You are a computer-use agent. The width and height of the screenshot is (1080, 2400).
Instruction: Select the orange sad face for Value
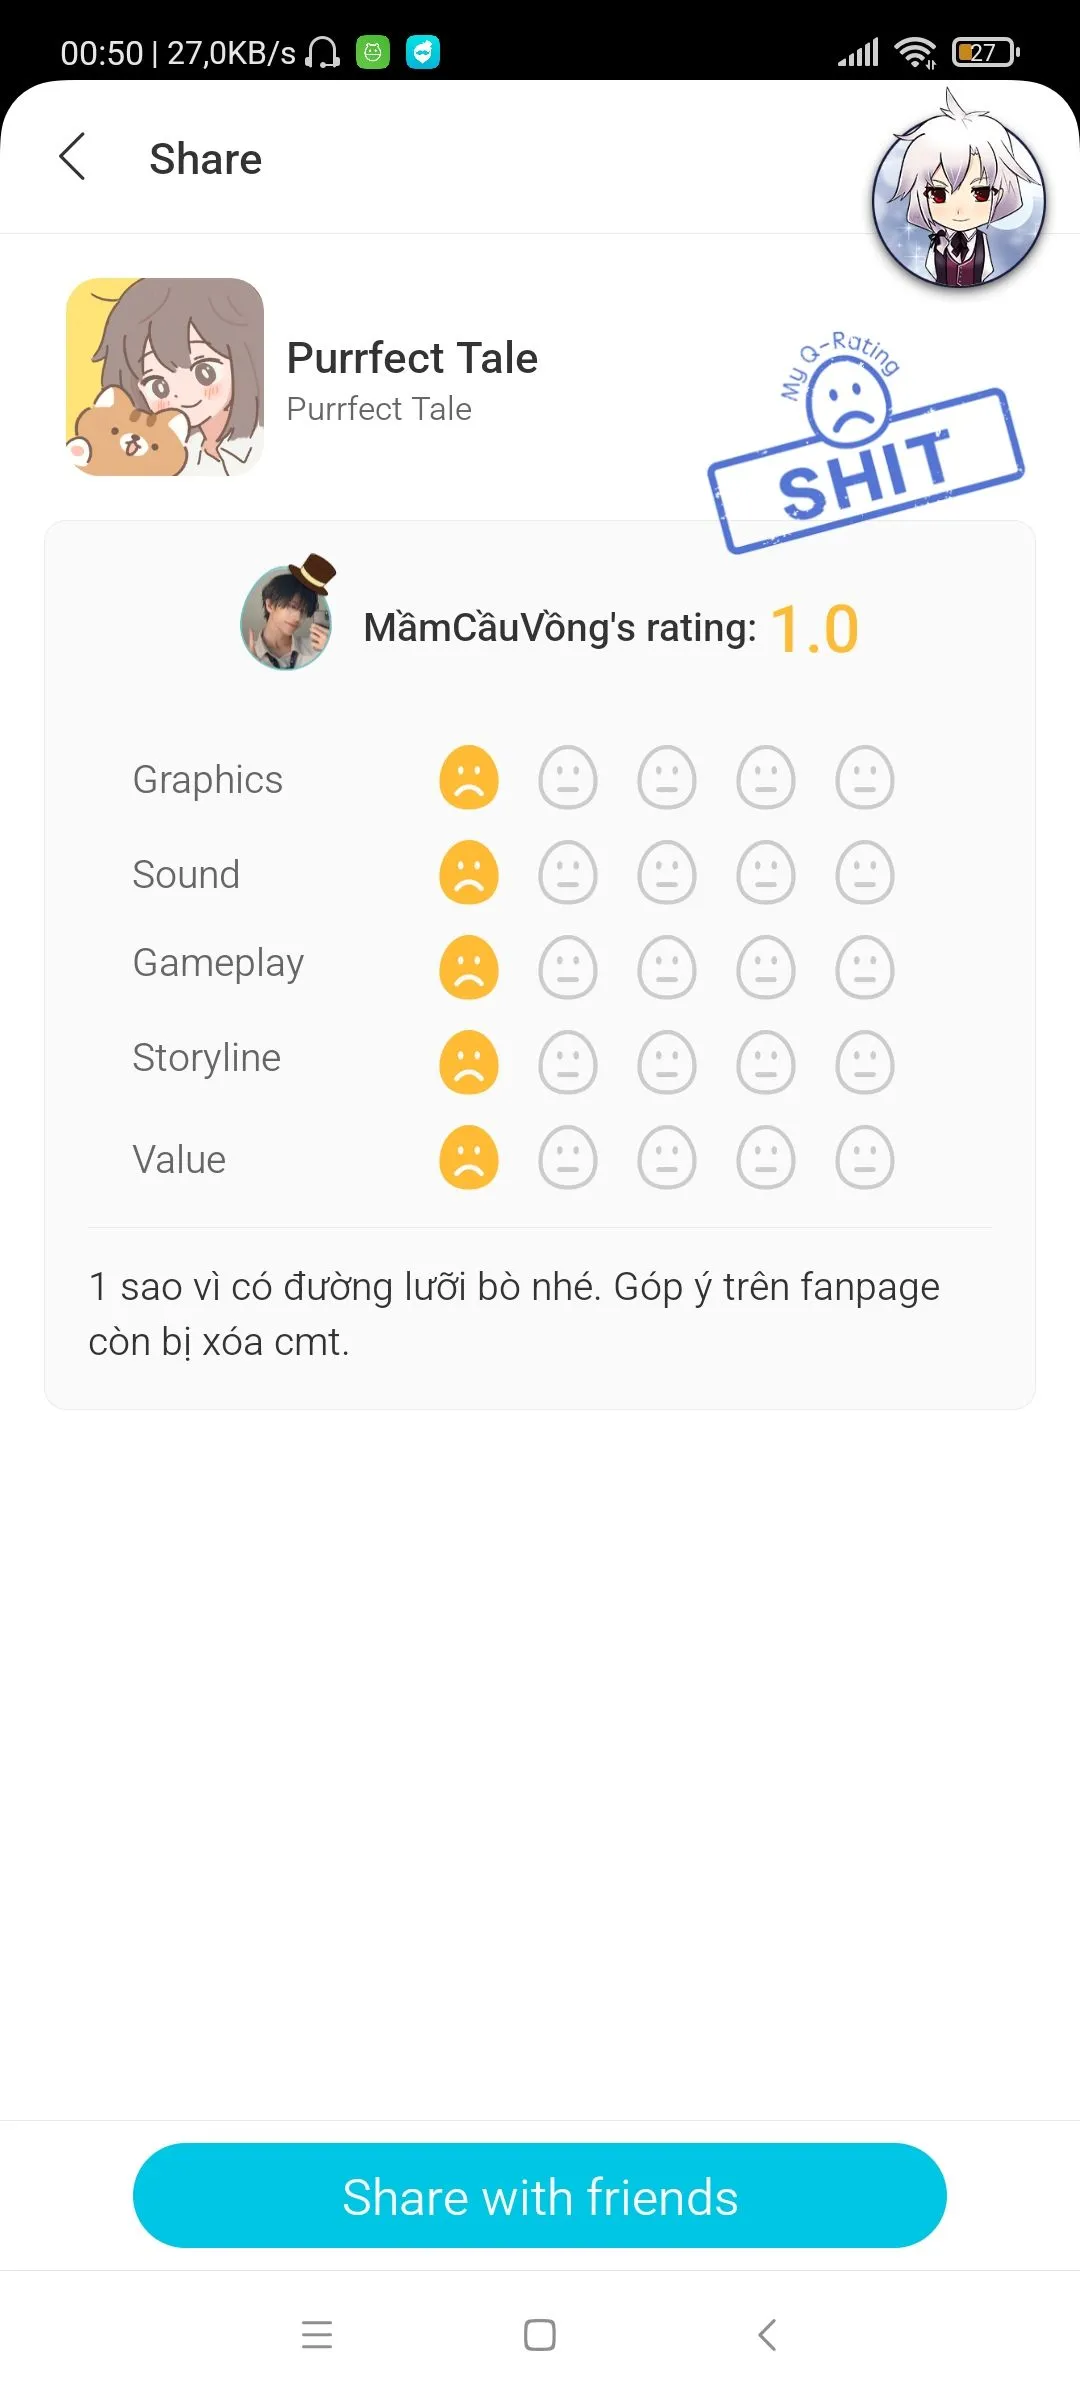point(469,1158)
